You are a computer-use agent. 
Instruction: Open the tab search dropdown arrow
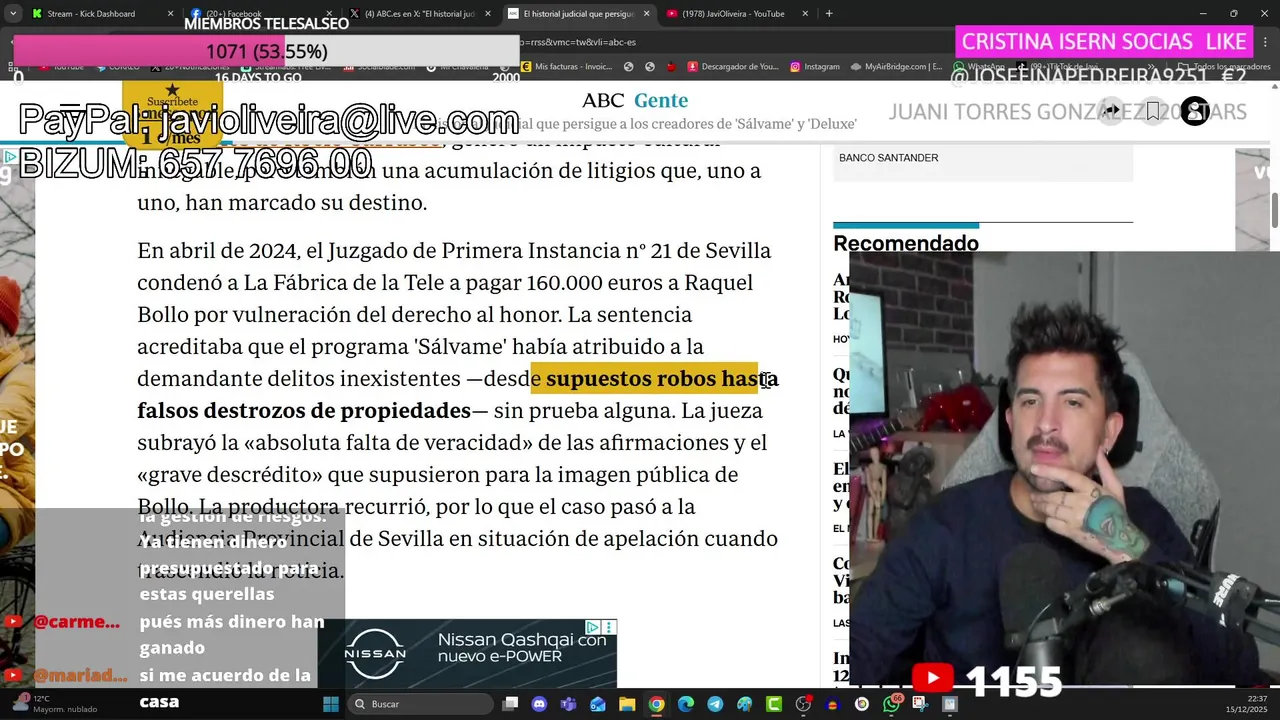point(12,14)
